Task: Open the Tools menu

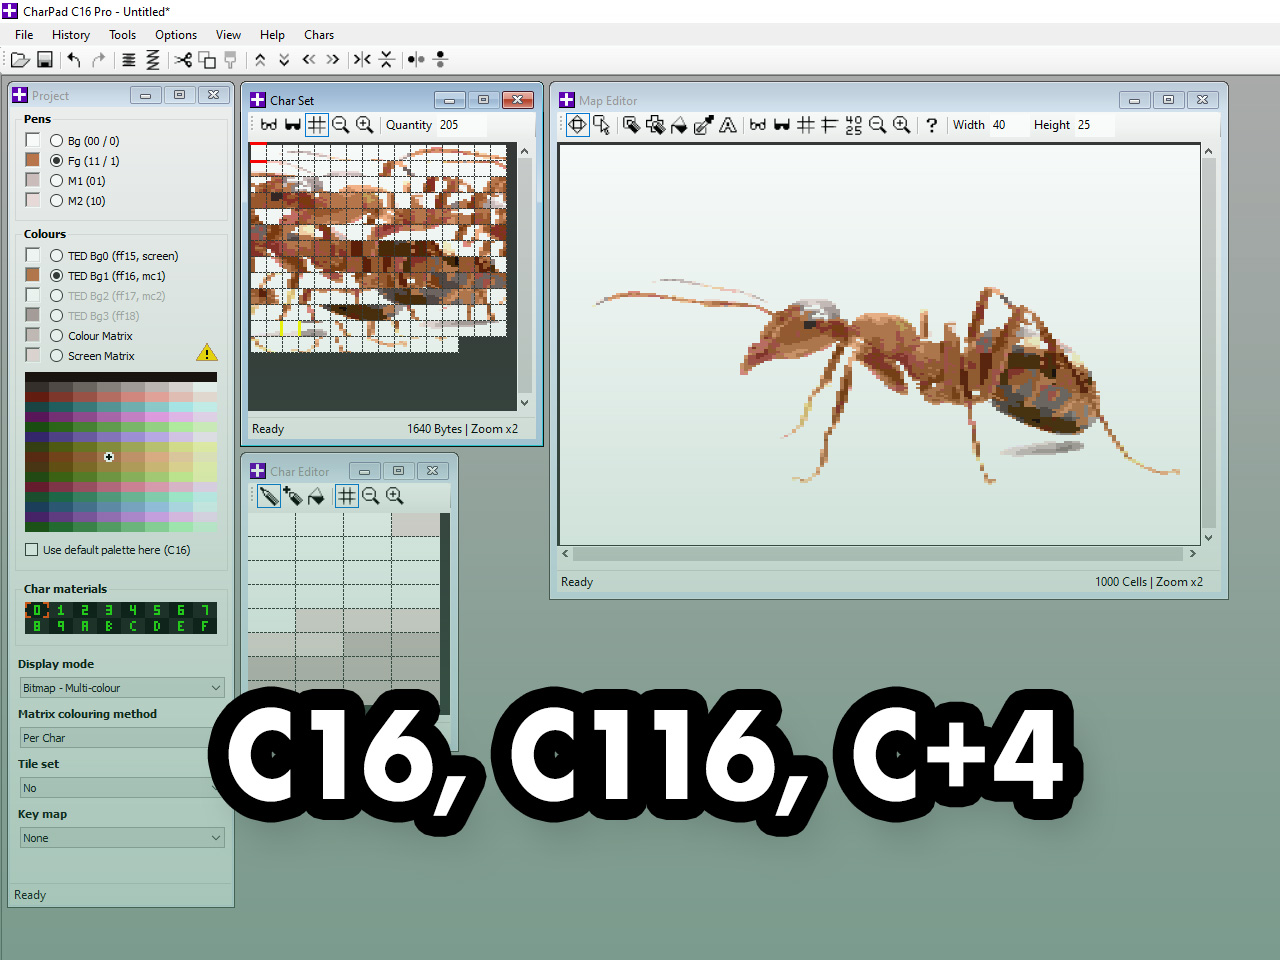Action: 122,35
